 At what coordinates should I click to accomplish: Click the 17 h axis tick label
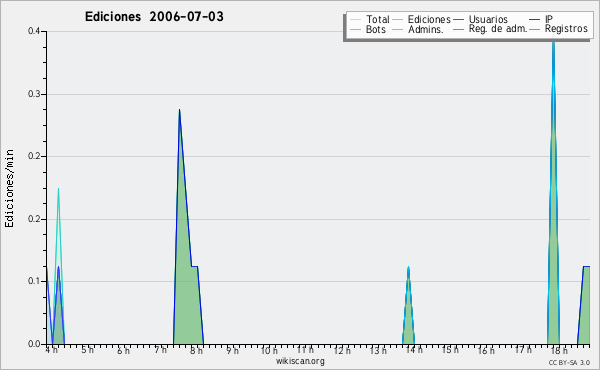click(523, 350)
